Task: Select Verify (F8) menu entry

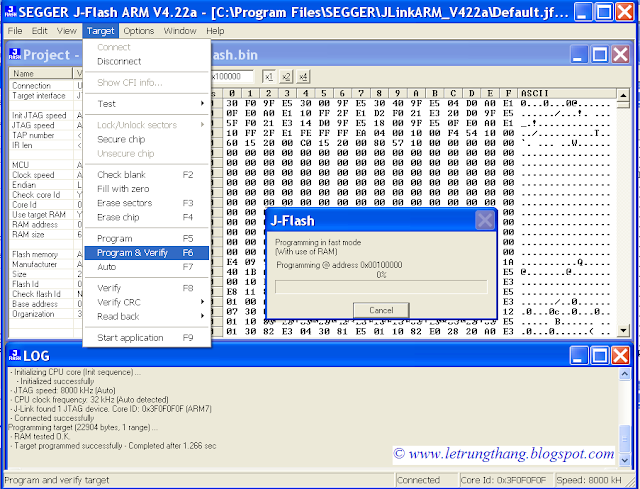Action: 146,288
